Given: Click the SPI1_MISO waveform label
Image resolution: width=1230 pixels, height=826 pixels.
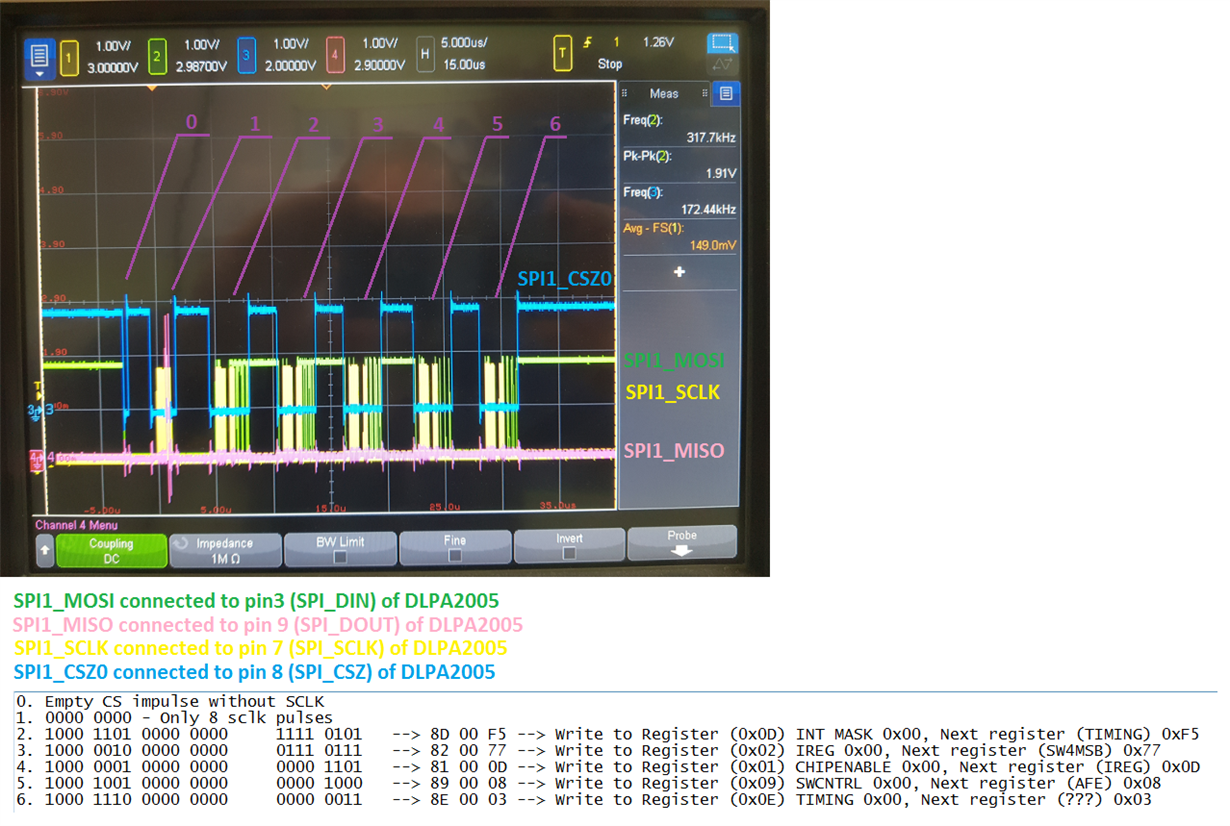Looking at the screenshot, I should click(674, 451).
